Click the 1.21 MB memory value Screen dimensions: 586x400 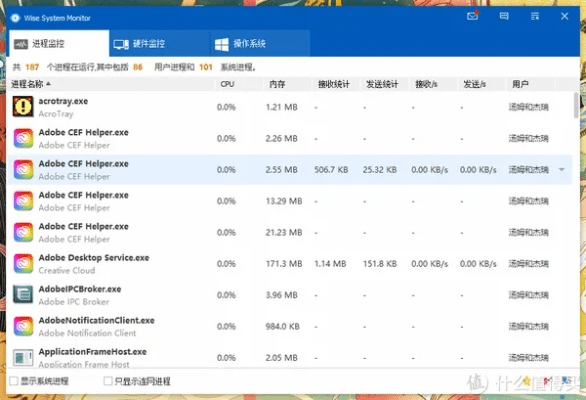point(281,107)
